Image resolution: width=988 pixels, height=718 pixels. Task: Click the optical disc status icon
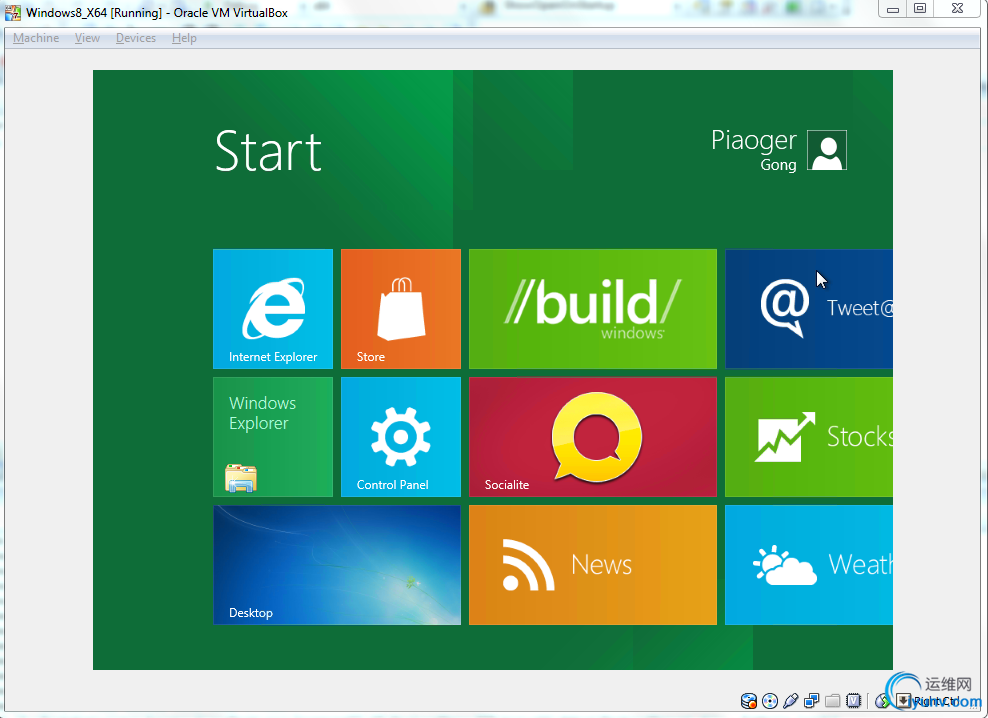[x=770, y=701]
